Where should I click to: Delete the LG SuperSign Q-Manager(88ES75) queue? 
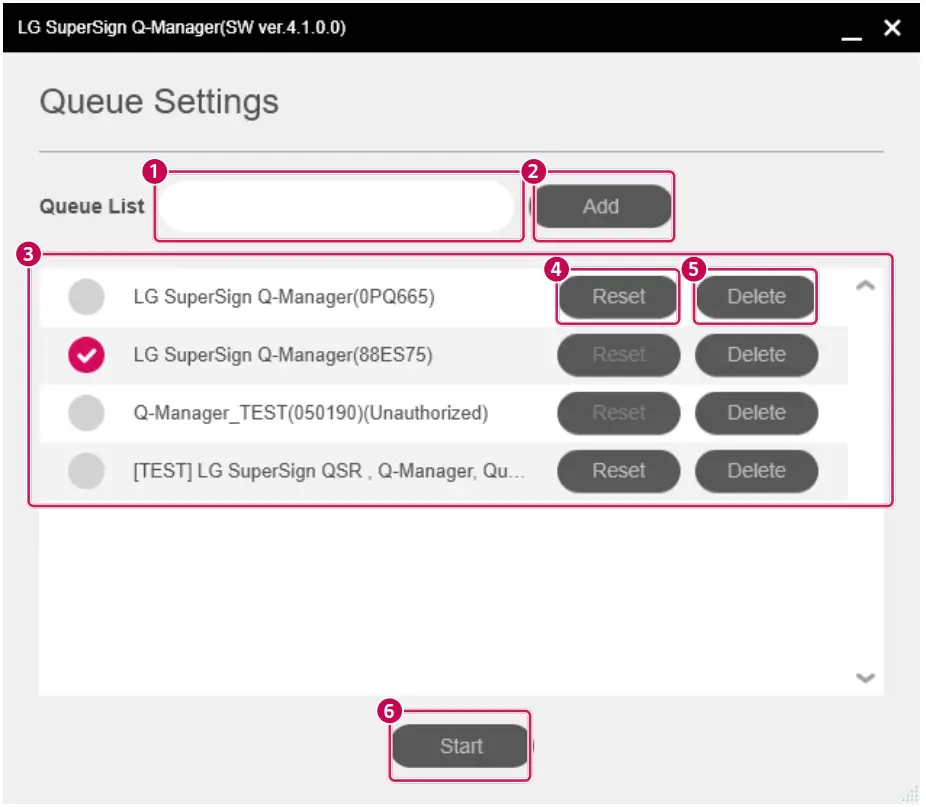756,355
